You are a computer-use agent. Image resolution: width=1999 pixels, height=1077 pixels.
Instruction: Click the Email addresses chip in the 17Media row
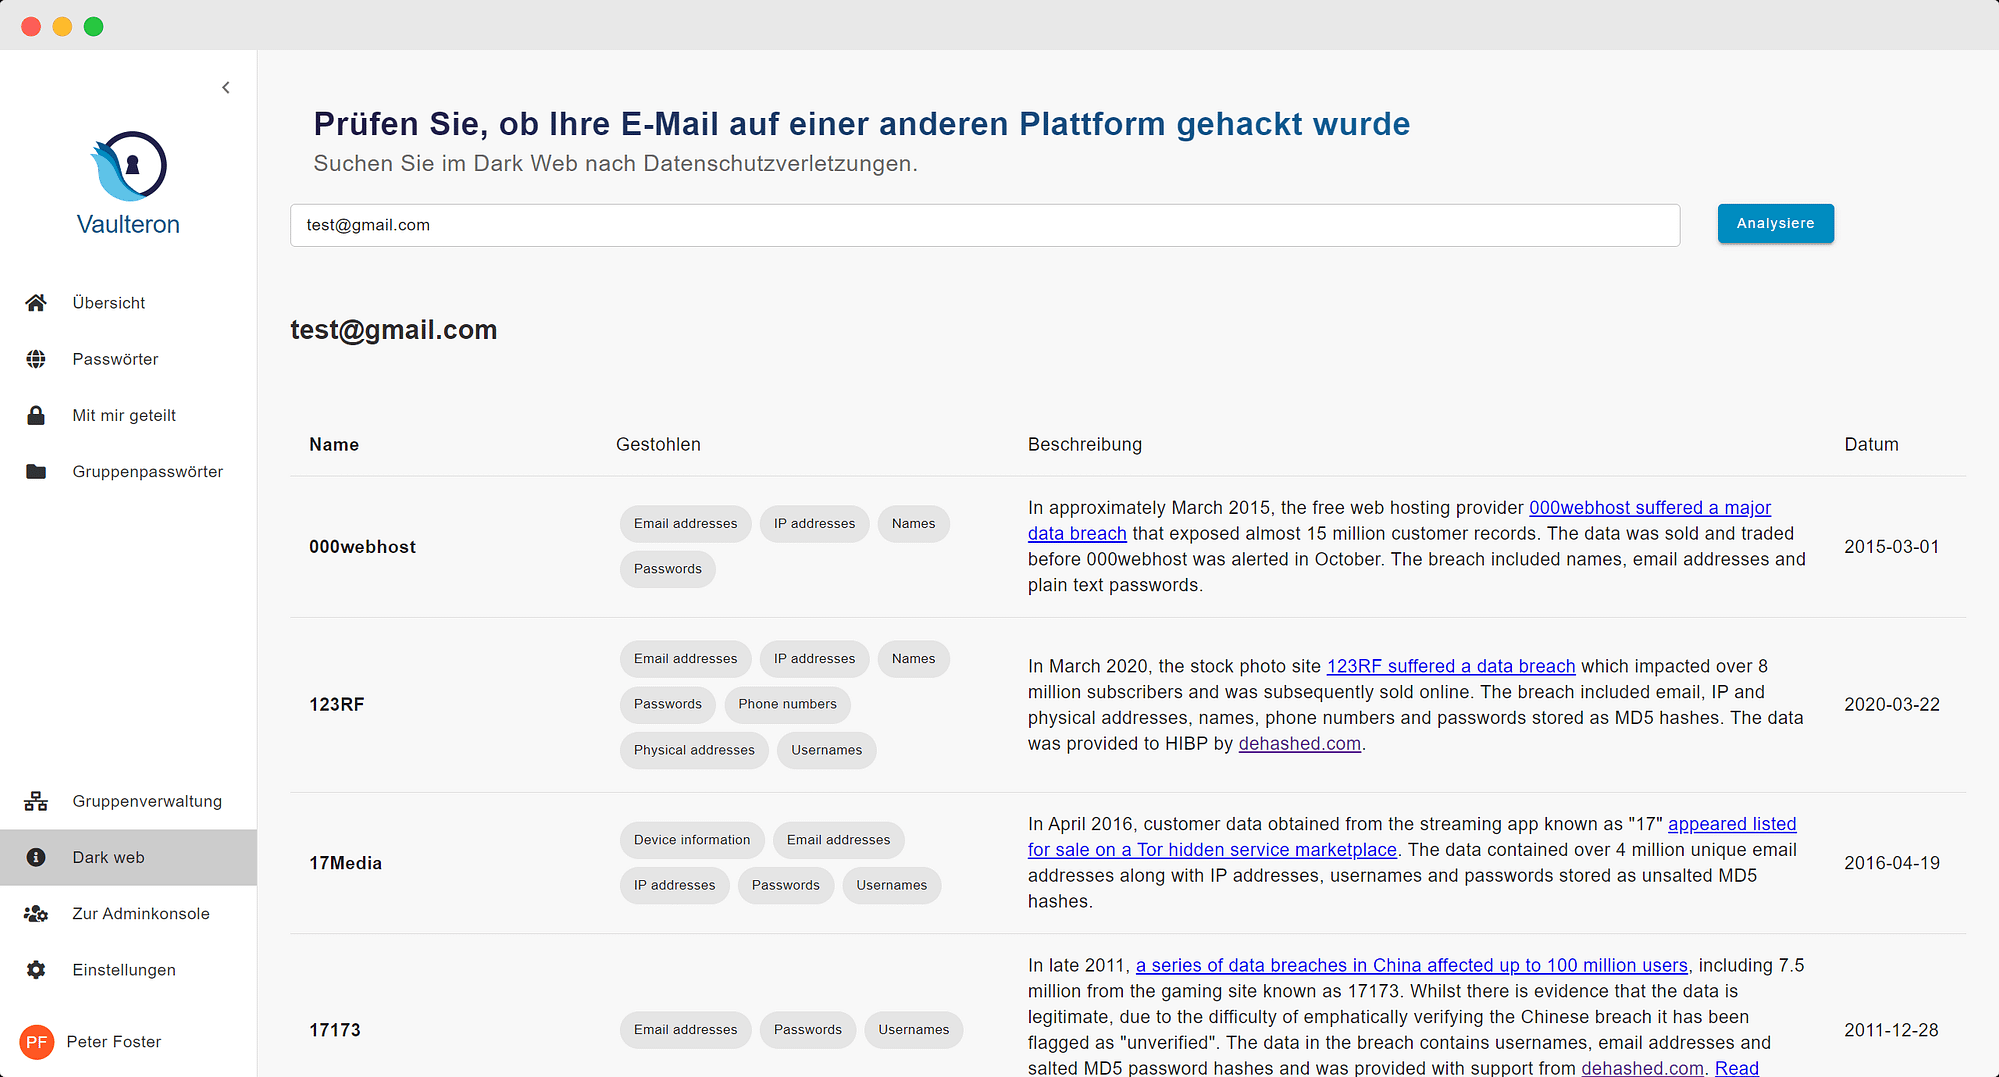(838, 840)
